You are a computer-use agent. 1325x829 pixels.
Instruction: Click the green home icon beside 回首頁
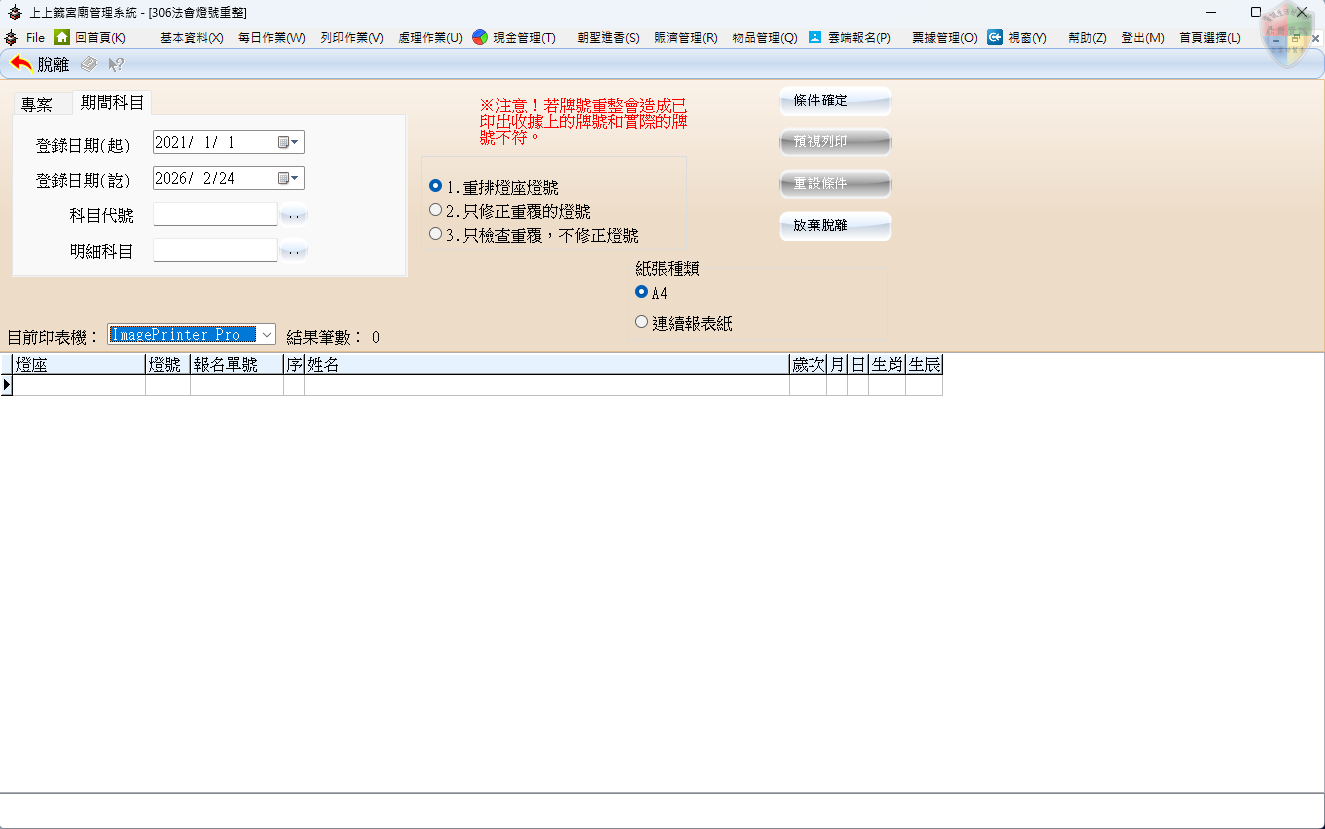[62, 37]
